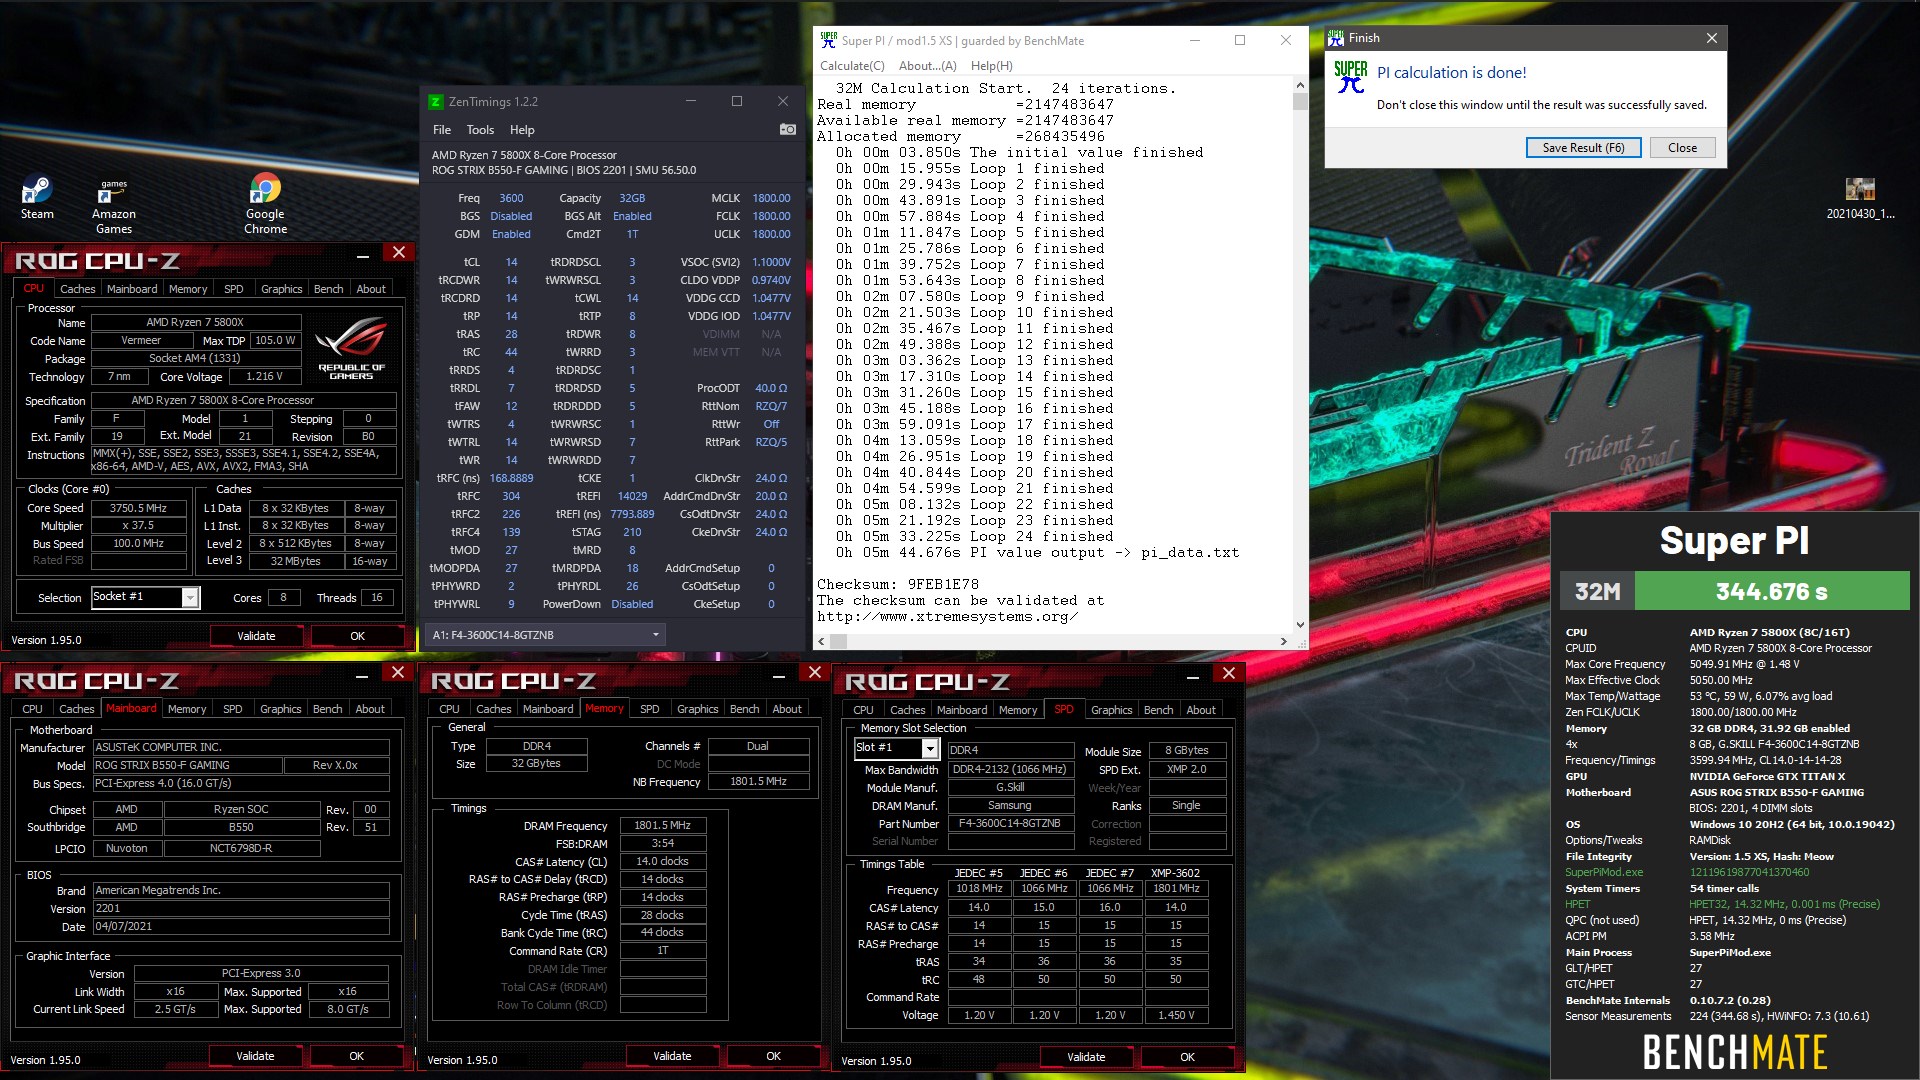Open the 20210430_1 image file on desktop
The height and width of the screenshot is (1080, 1920).
[1860, 198]
